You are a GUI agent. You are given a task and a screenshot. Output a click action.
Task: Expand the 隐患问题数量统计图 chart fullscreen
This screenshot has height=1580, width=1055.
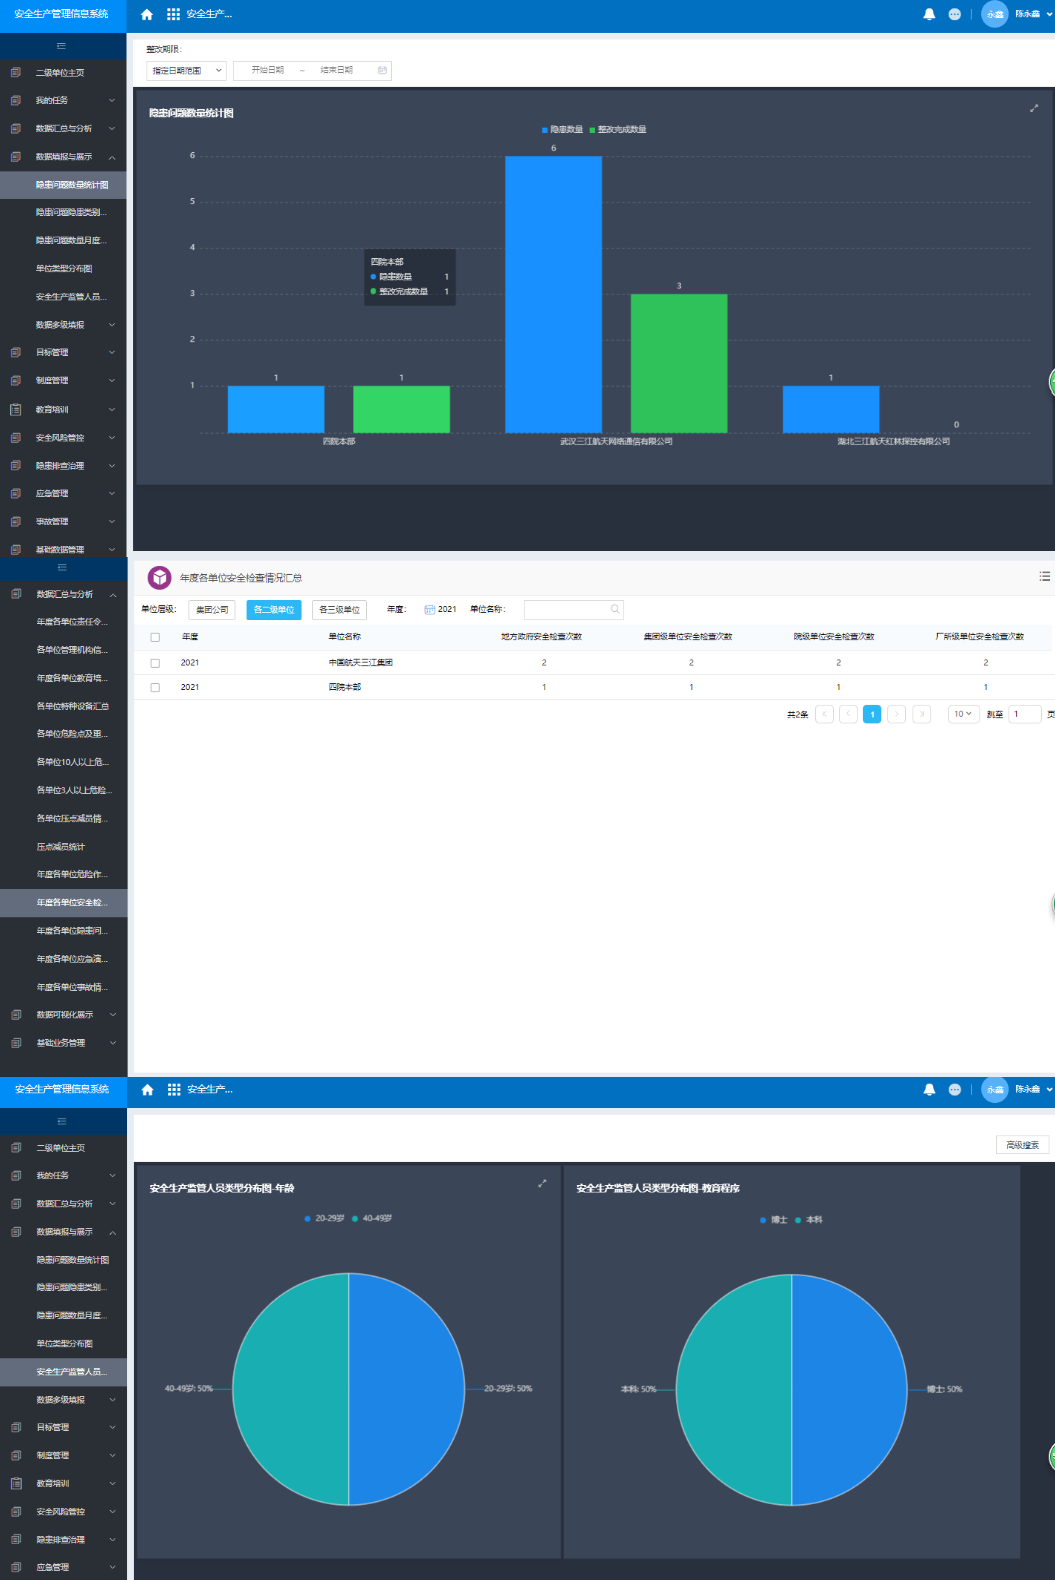click(x=1034, y=108)
